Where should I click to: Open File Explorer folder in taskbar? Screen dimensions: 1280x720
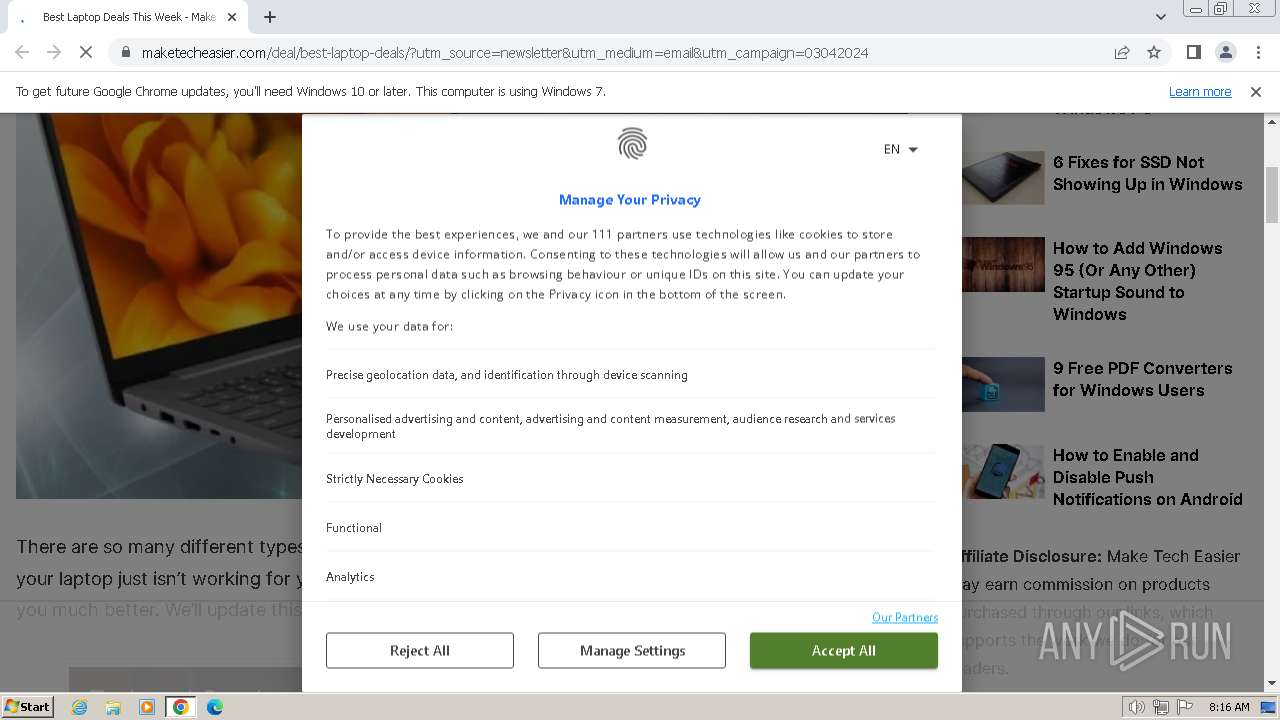click(113, 707)
